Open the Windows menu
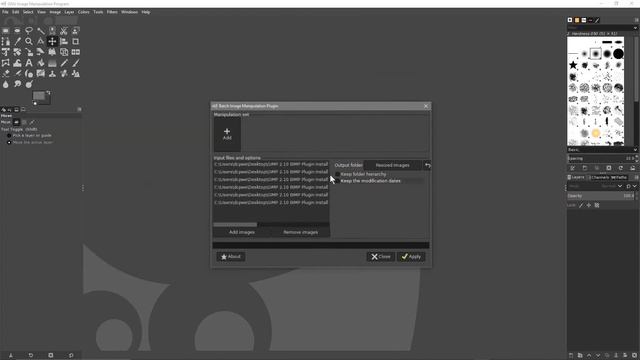The width and height of the screenshot is (640, 360). [x=129, y=12]
